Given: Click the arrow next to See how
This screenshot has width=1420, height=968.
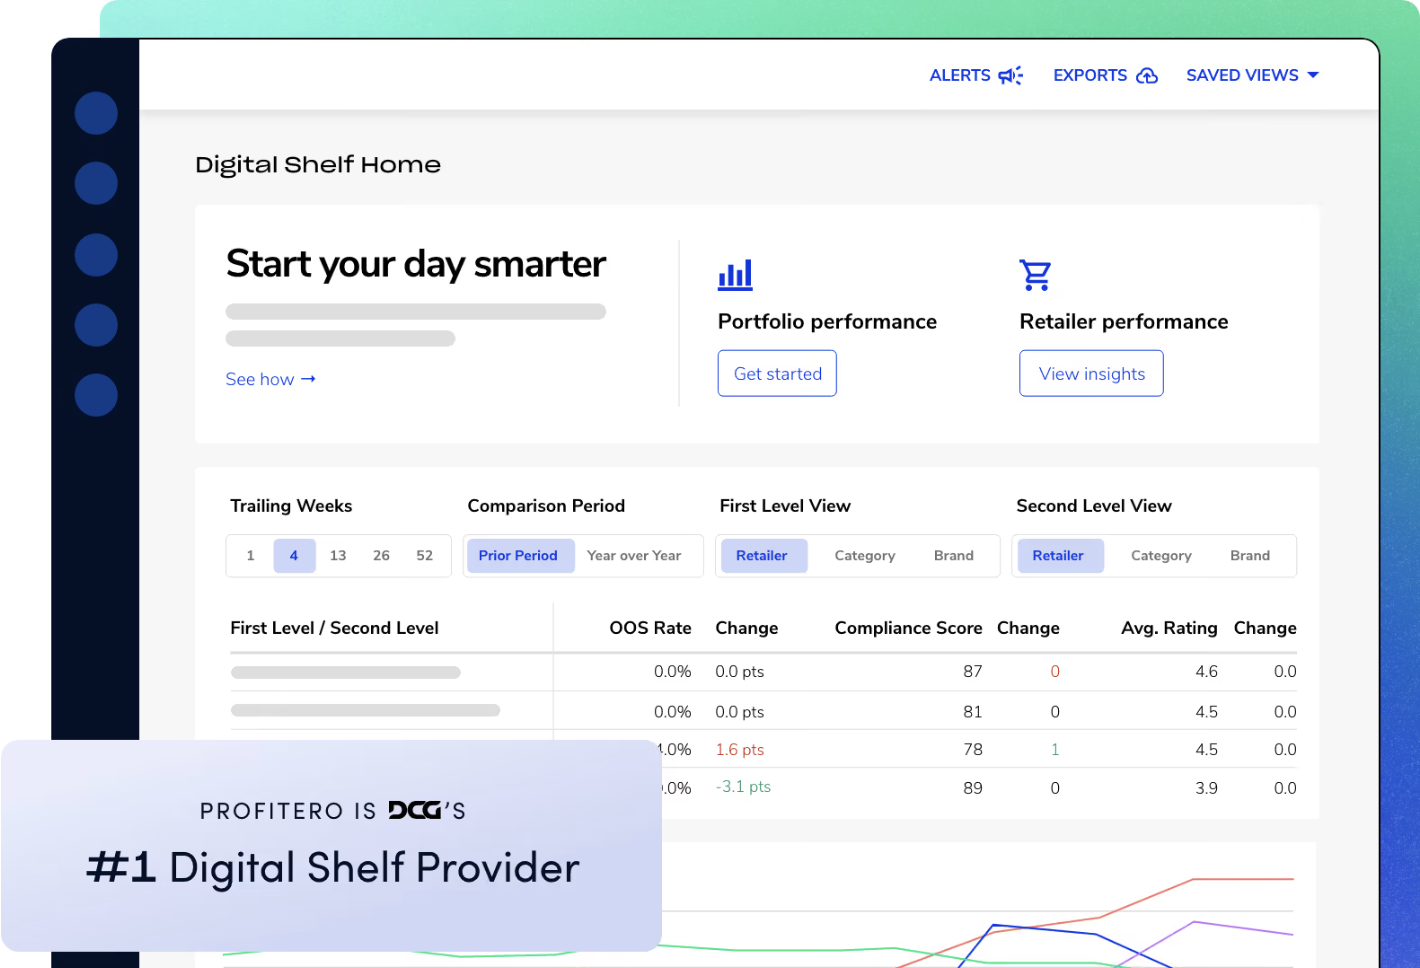Looking at the screenshot, I should 308,379.
